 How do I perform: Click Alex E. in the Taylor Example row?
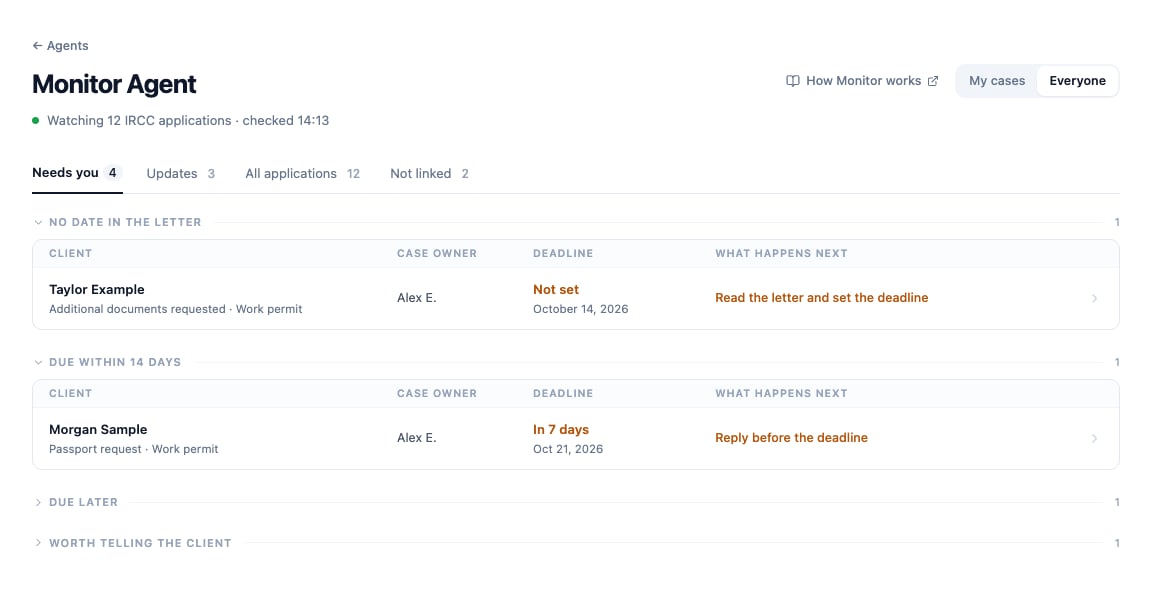tap(417, 298)
